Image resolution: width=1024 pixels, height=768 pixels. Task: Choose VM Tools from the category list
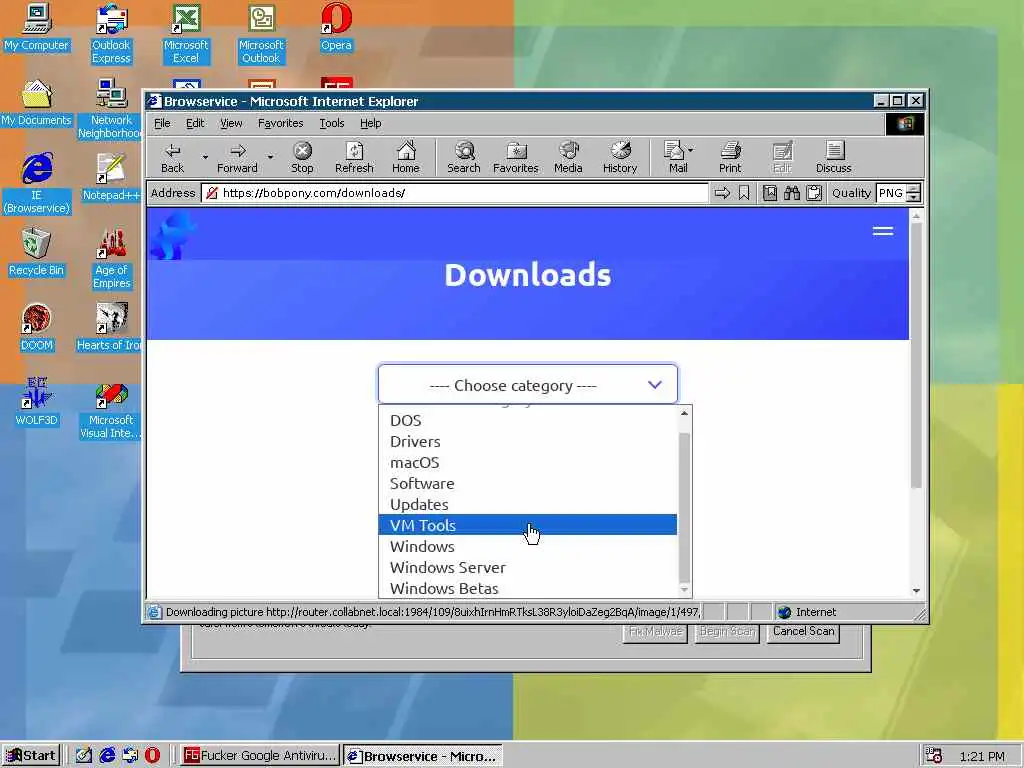click(528, 525)
